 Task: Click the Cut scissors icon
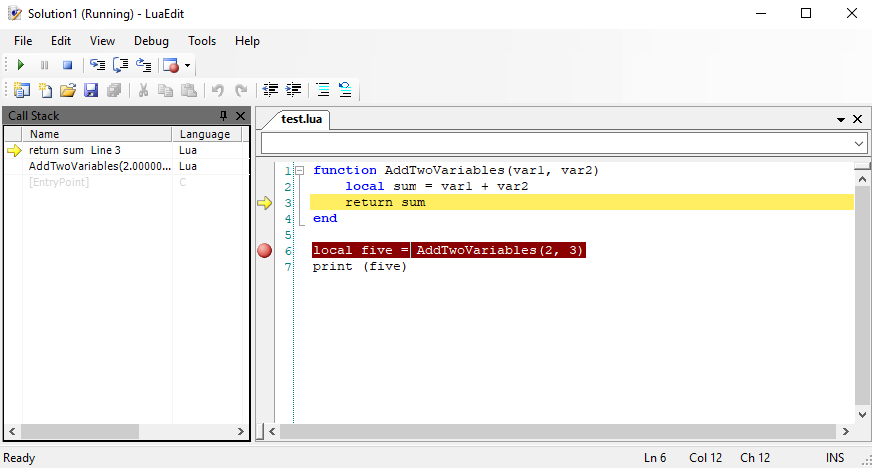click(x=143, y=90)
